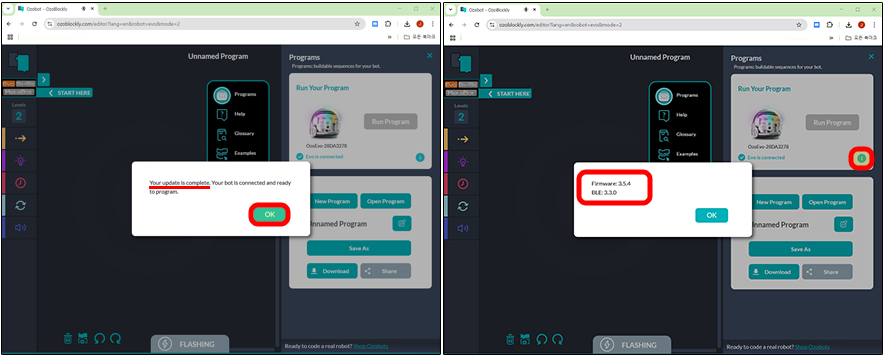This screenshot has height=362, width=885.
Task: Click the trash delete icon in right window
Action: (510, 339)
